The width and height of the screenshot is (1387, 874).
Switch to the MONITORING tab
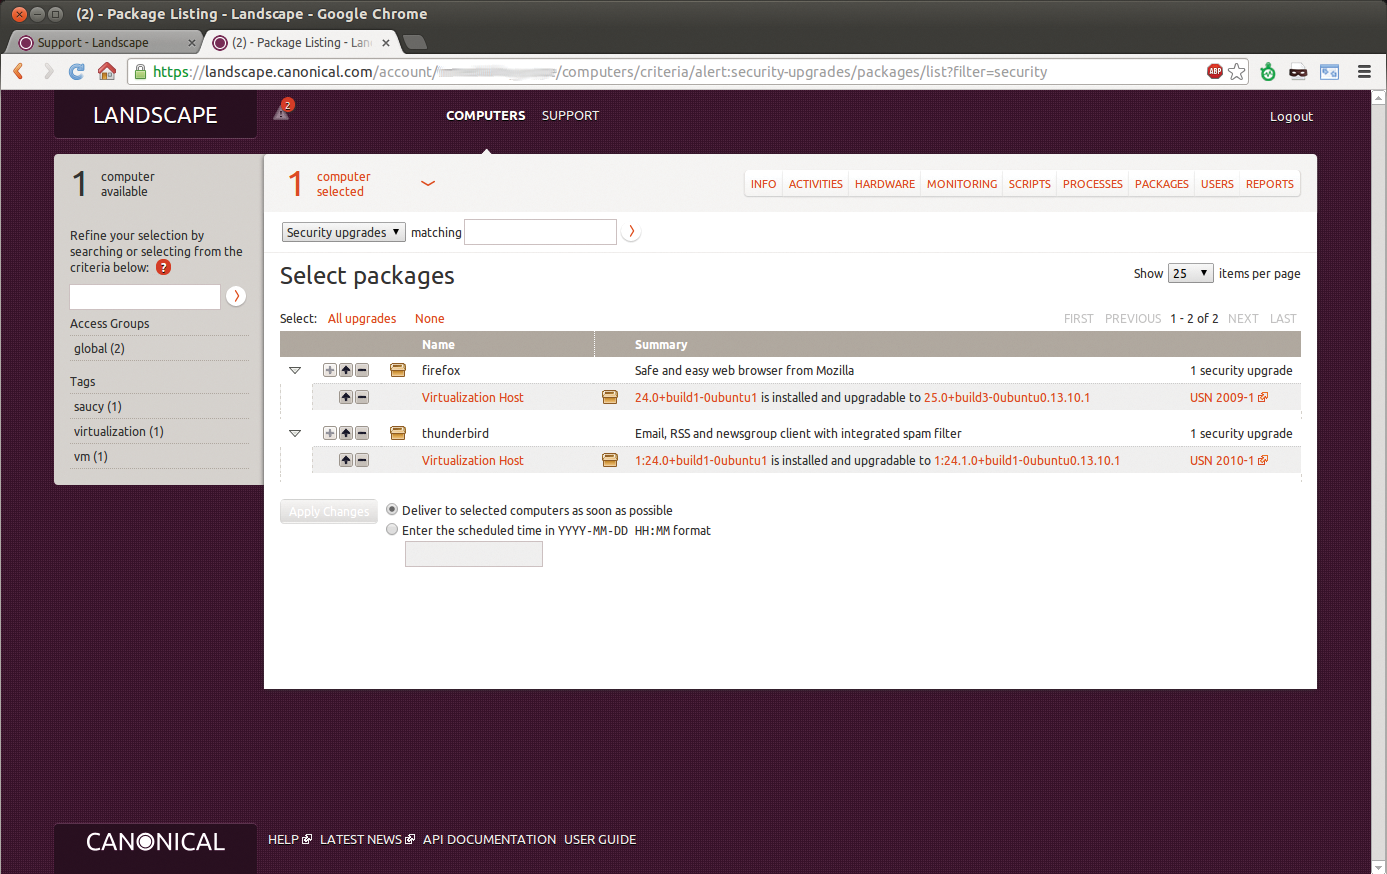[961, 184]
